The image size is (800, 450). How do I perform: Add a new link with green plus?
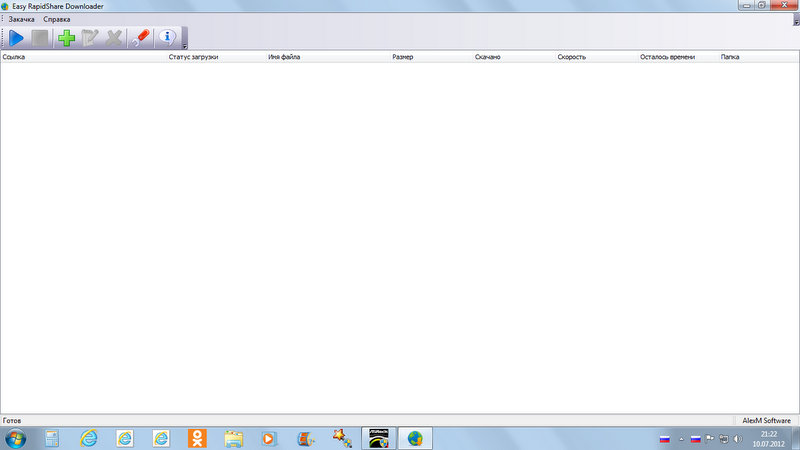tap(66, 38)
